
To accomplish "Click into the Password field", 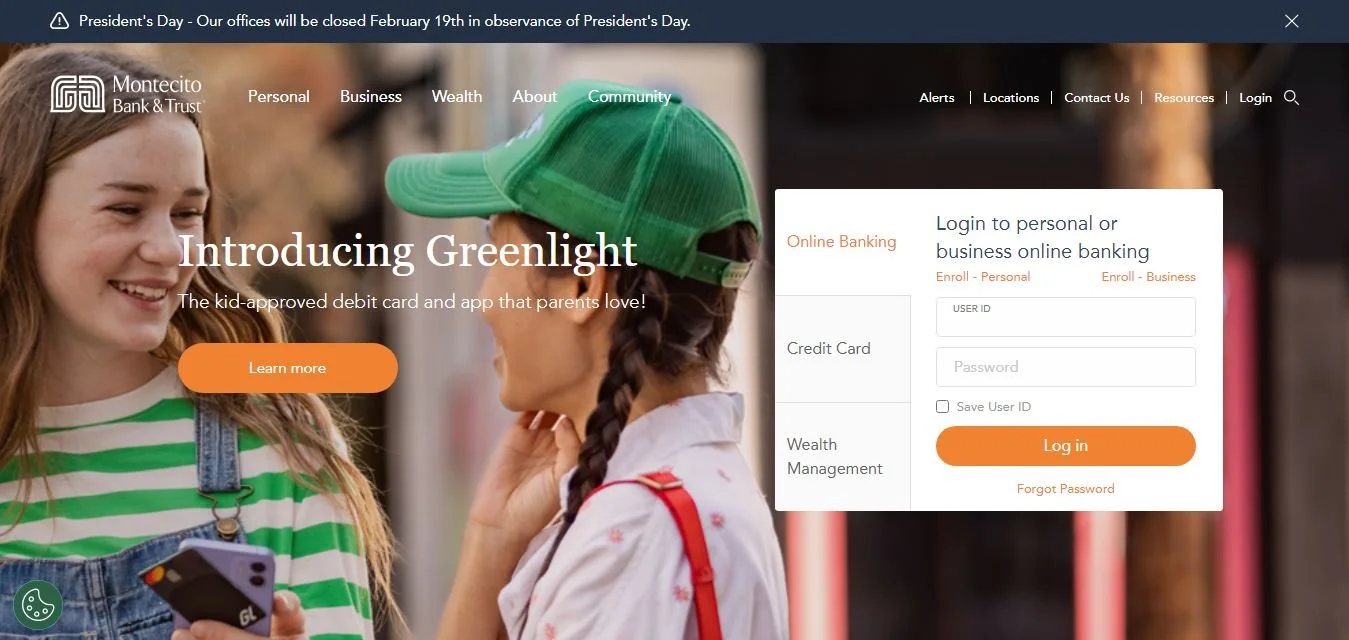I will (1066, 367).
